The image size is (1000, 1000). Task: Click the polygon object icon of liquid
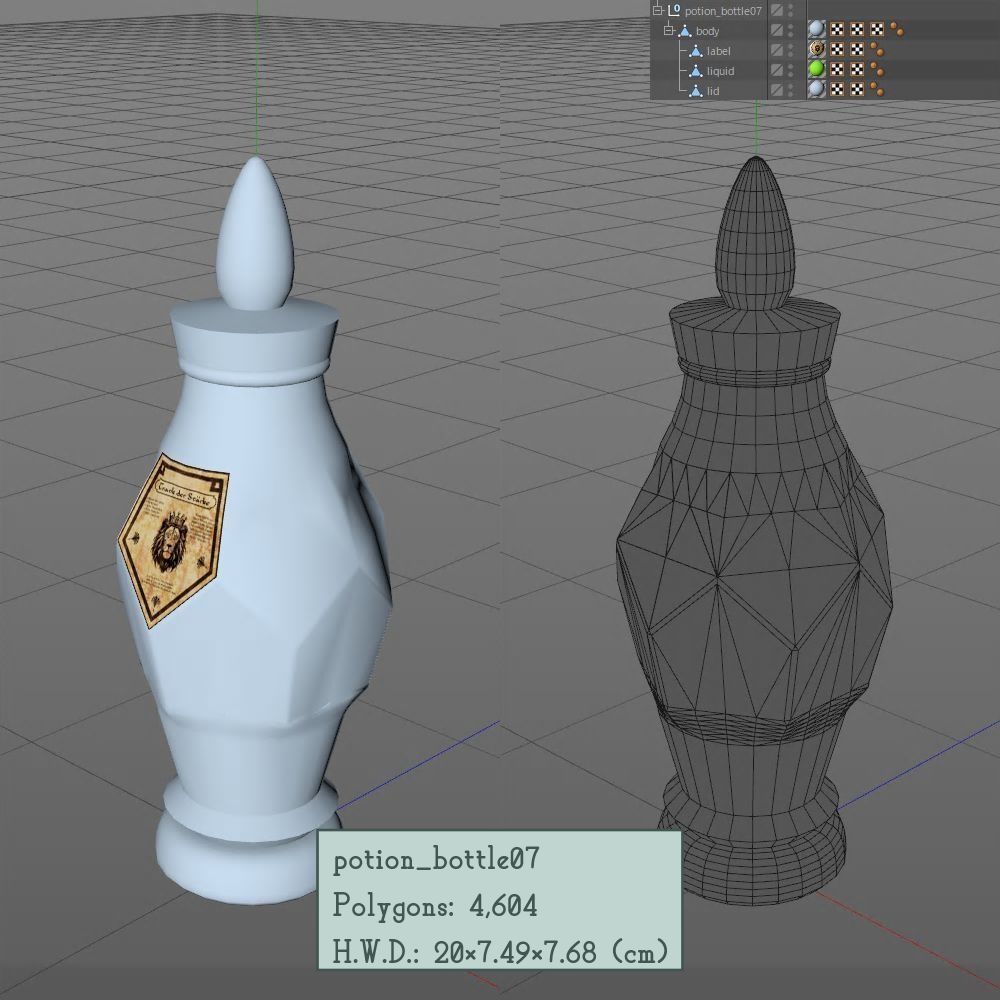click(x=696, y=71)
